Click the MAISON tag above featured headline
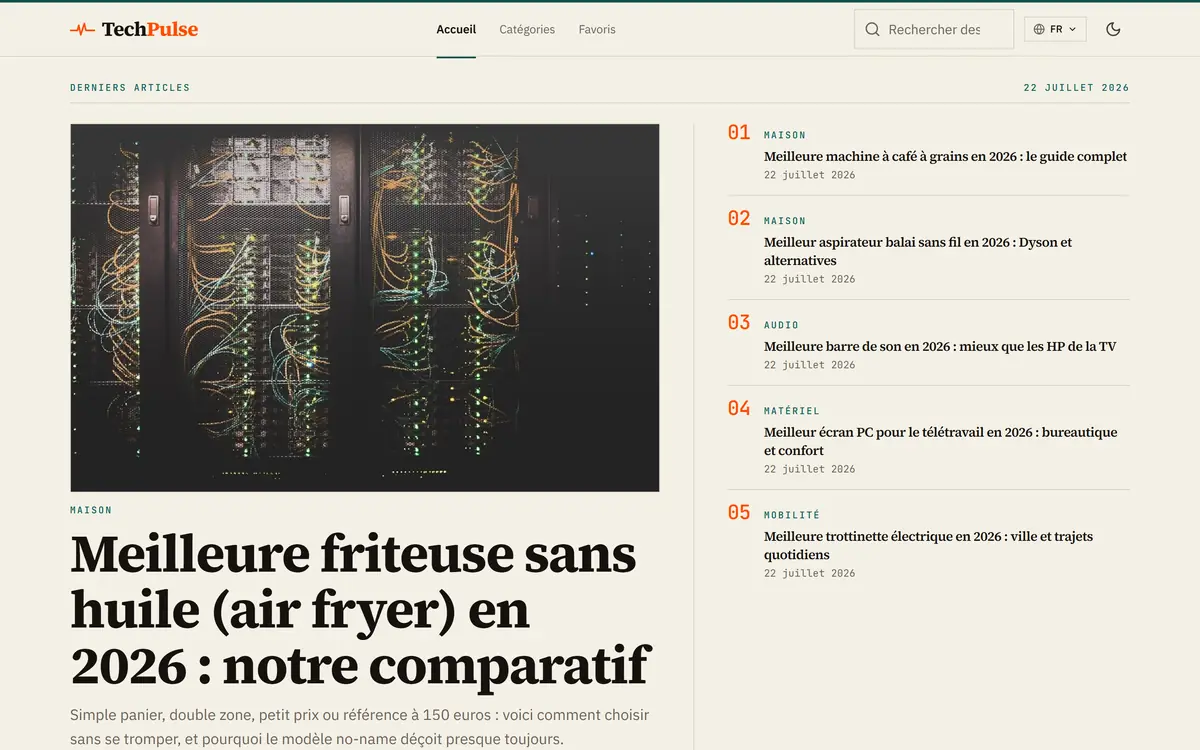 91,510
